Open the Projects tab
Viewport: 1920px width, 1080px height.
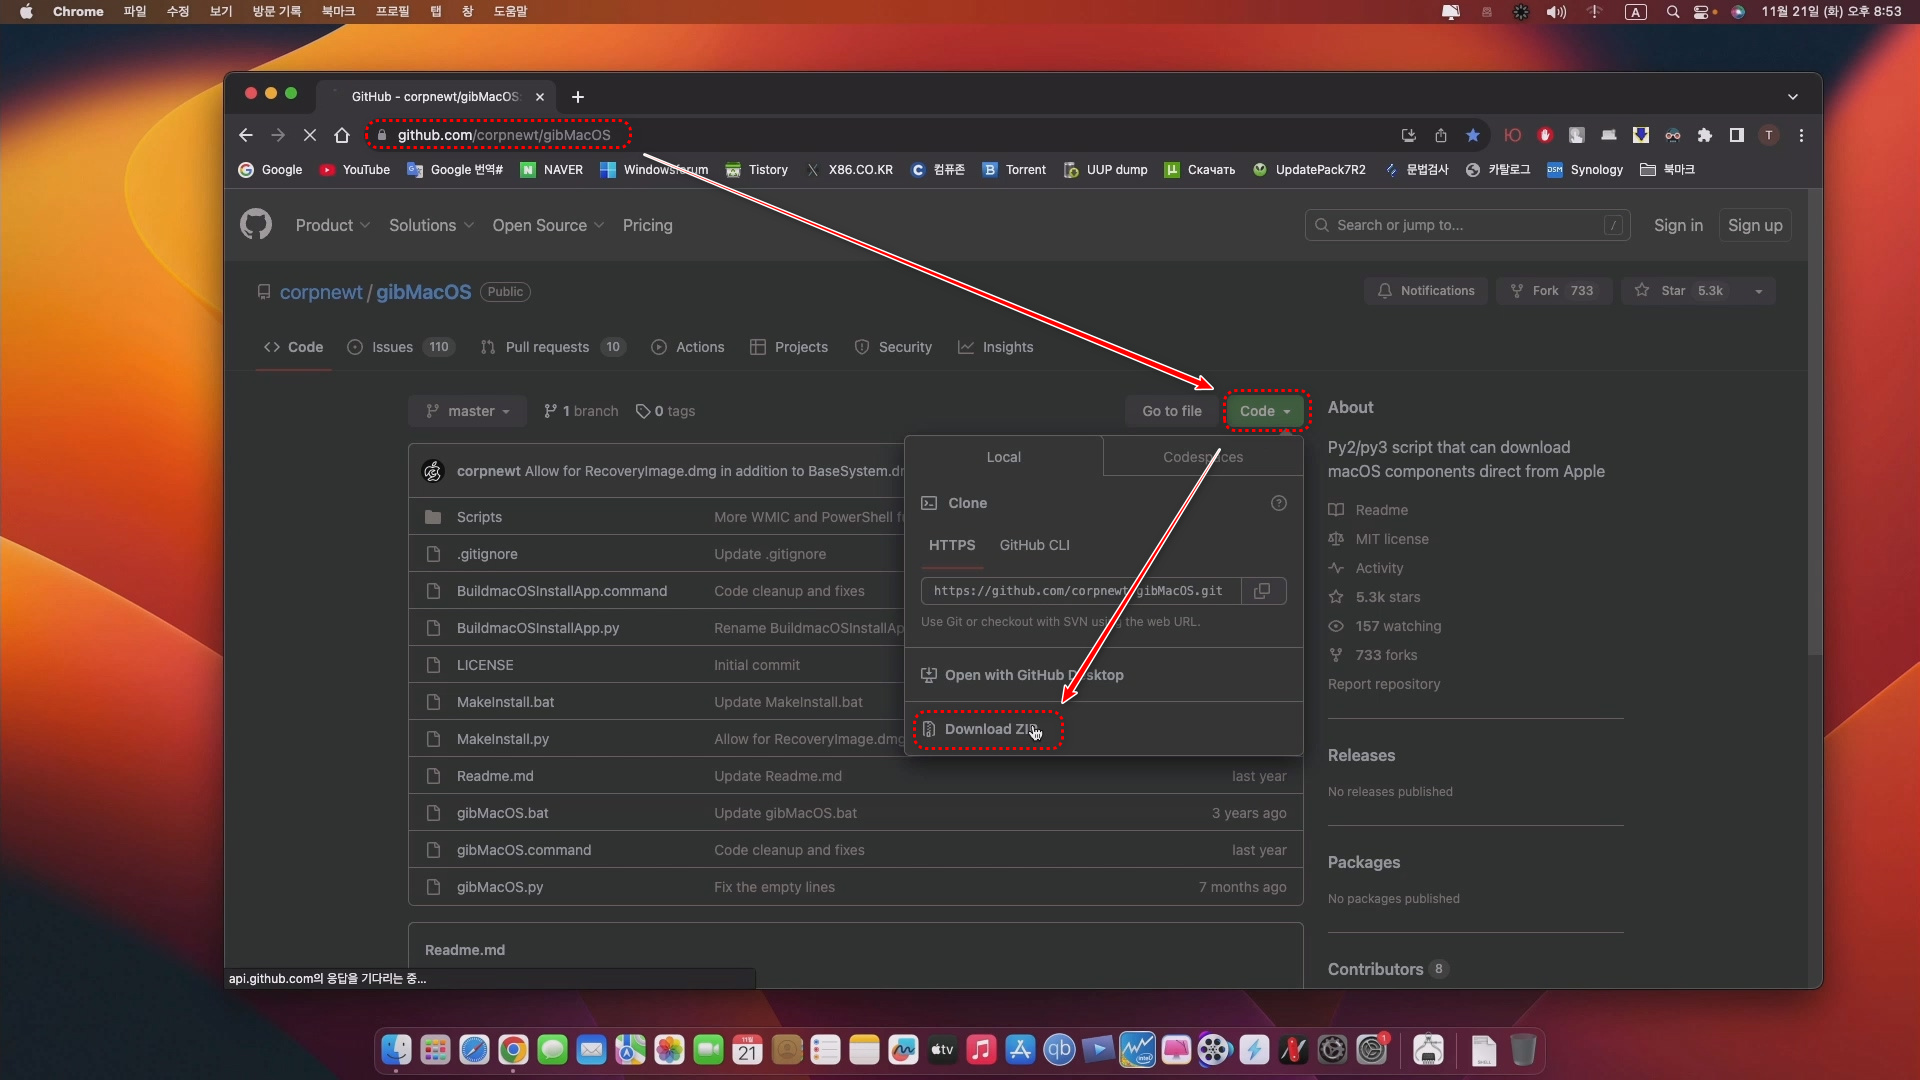coord(789,347)
